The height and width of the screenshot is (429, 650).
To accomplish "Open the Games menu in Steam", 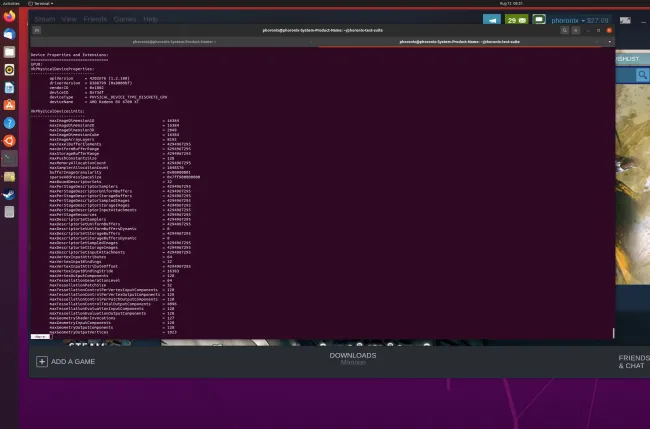I will point(124,19).
